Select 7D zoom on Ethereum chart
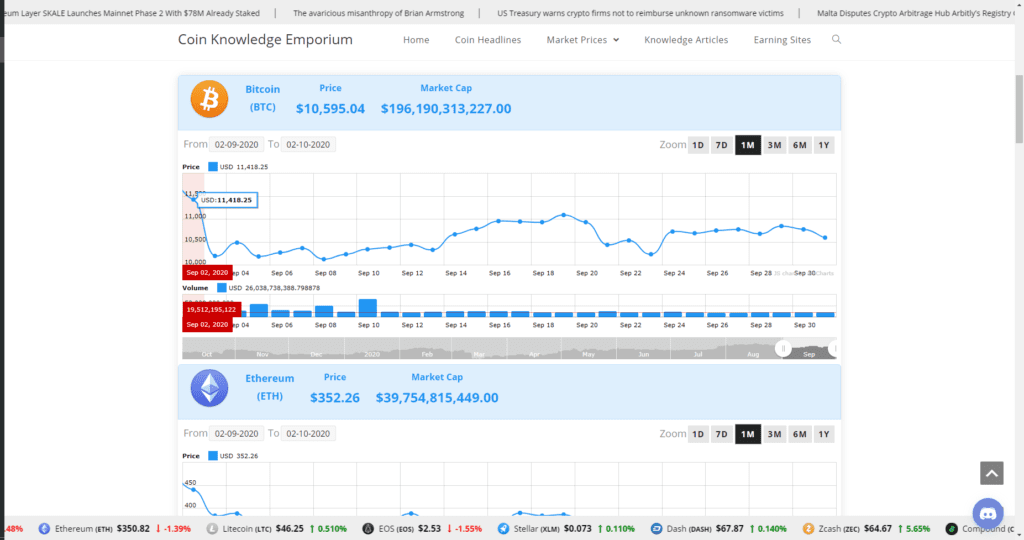 tap(722, 434)
